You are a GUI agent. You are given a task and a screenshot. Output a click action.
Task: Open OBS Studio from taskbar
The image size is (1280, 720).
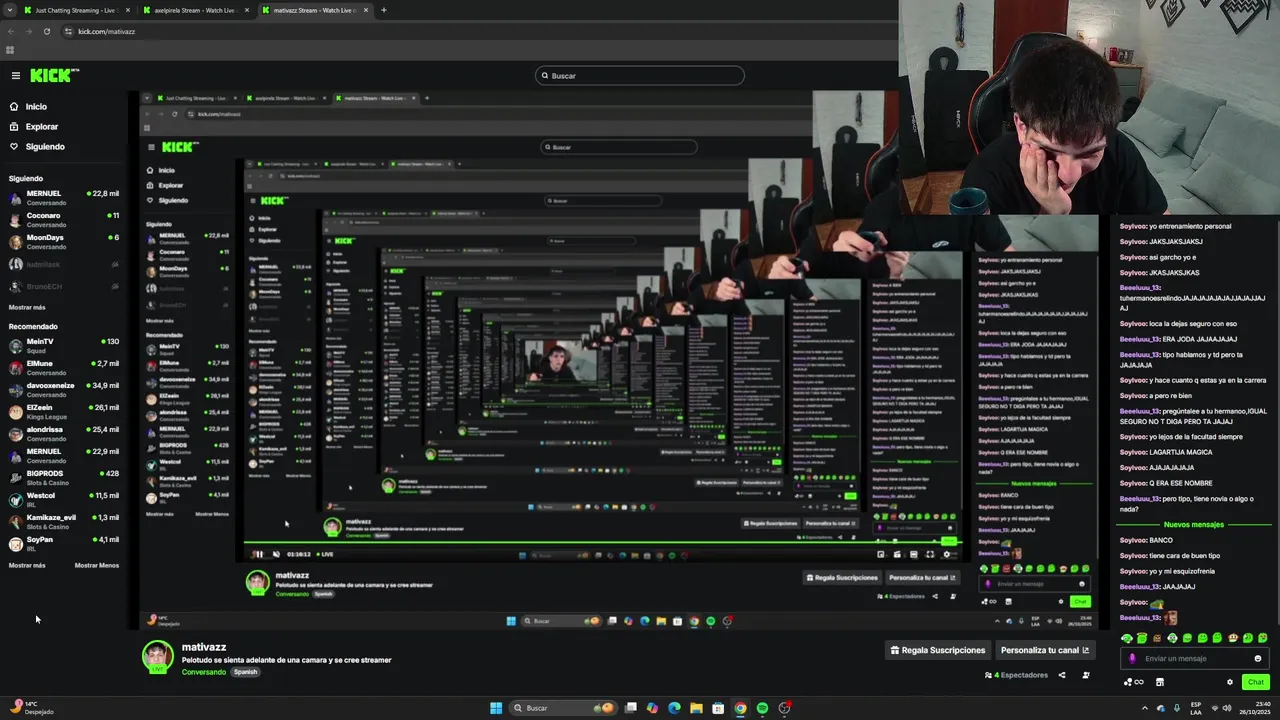(785, 708)
